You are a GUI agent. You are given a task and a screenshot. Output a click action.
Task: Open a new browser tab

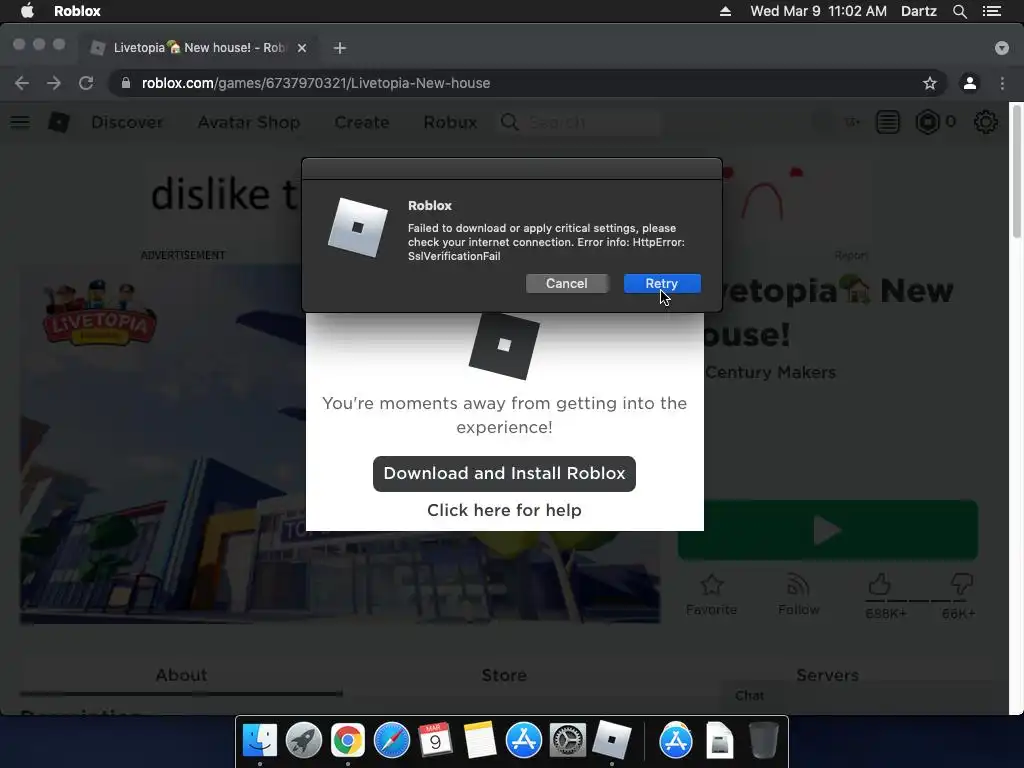340,48
